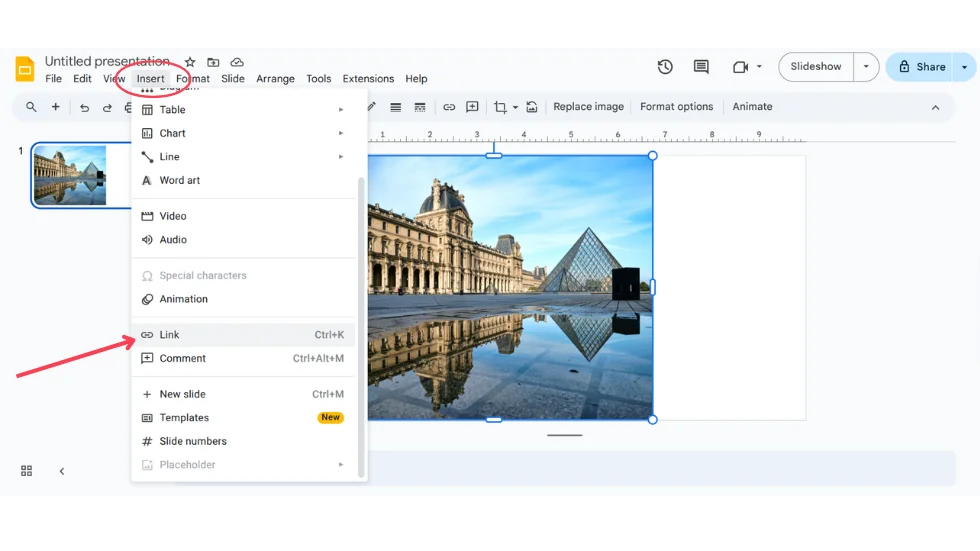This screenshot has height=551, width=980.
Task: Redo the last action
Action: [x=107, y=107]
